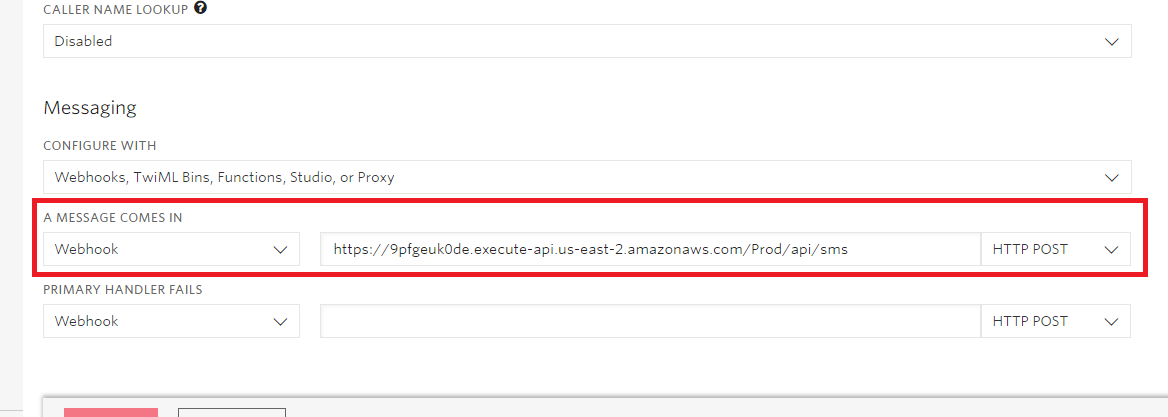Click the chevron arrow on Configure With
The image size is (1168, 417).
[x=1111, y=177]
